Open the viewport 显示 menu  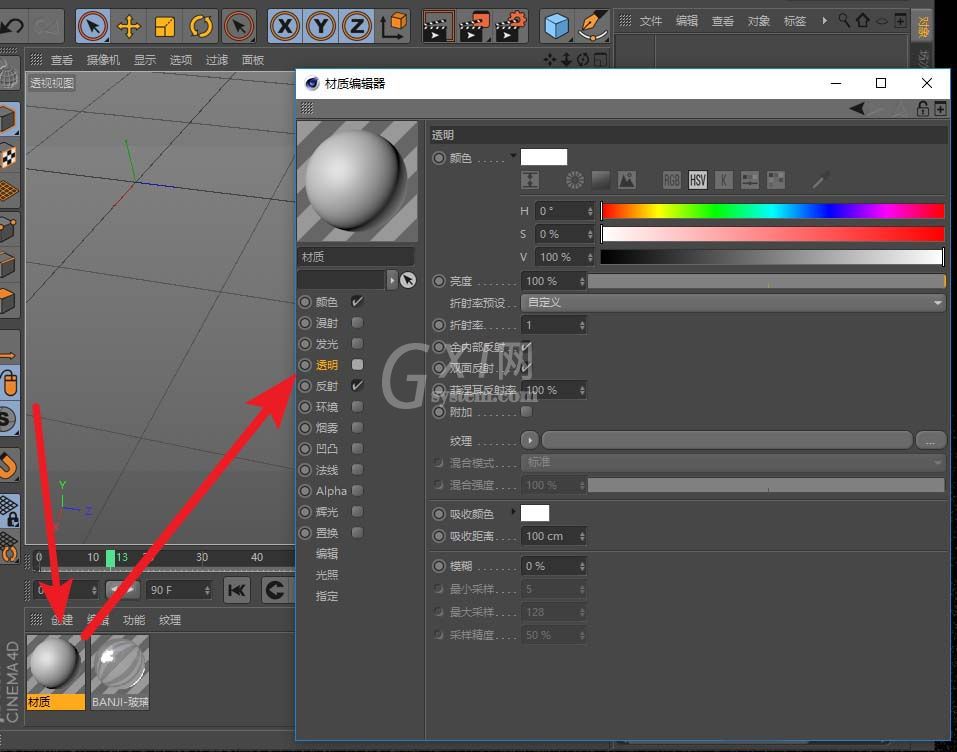tap(145, 60)
